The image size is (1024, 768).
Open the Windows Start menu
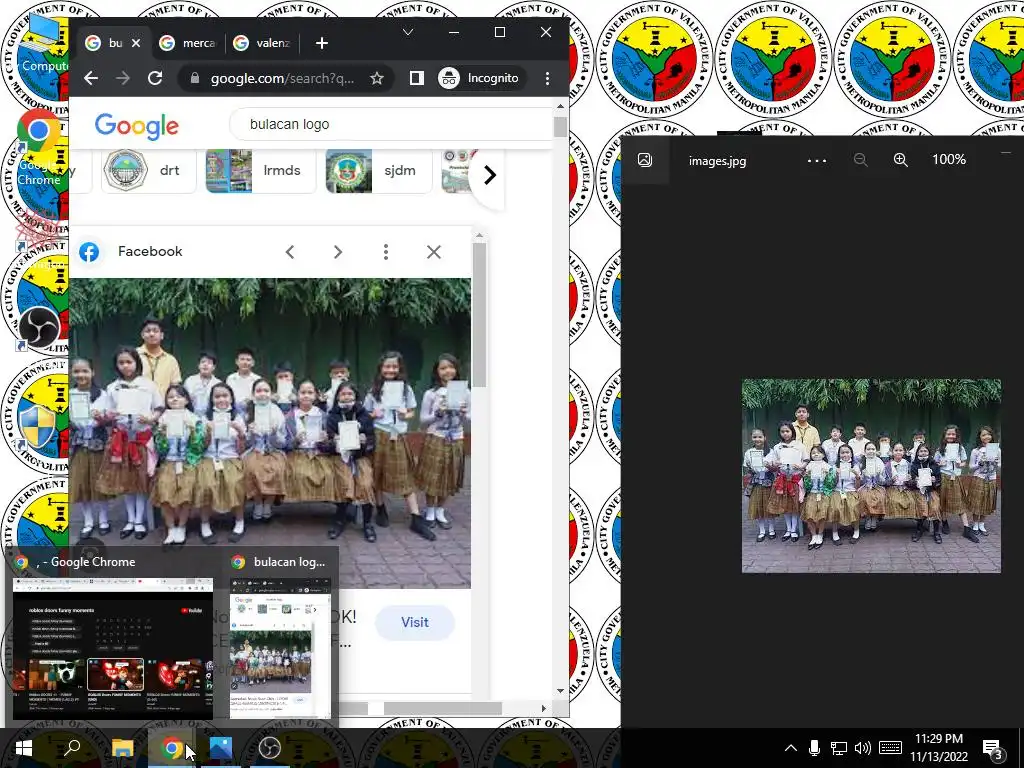click(24, 748)
